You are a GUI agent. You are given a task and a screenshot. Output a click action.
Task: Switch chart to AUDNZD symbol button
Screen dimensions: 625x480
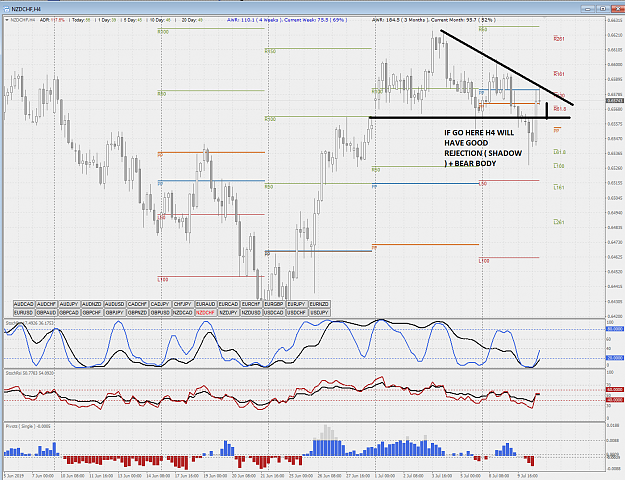[x=92, y=304]
